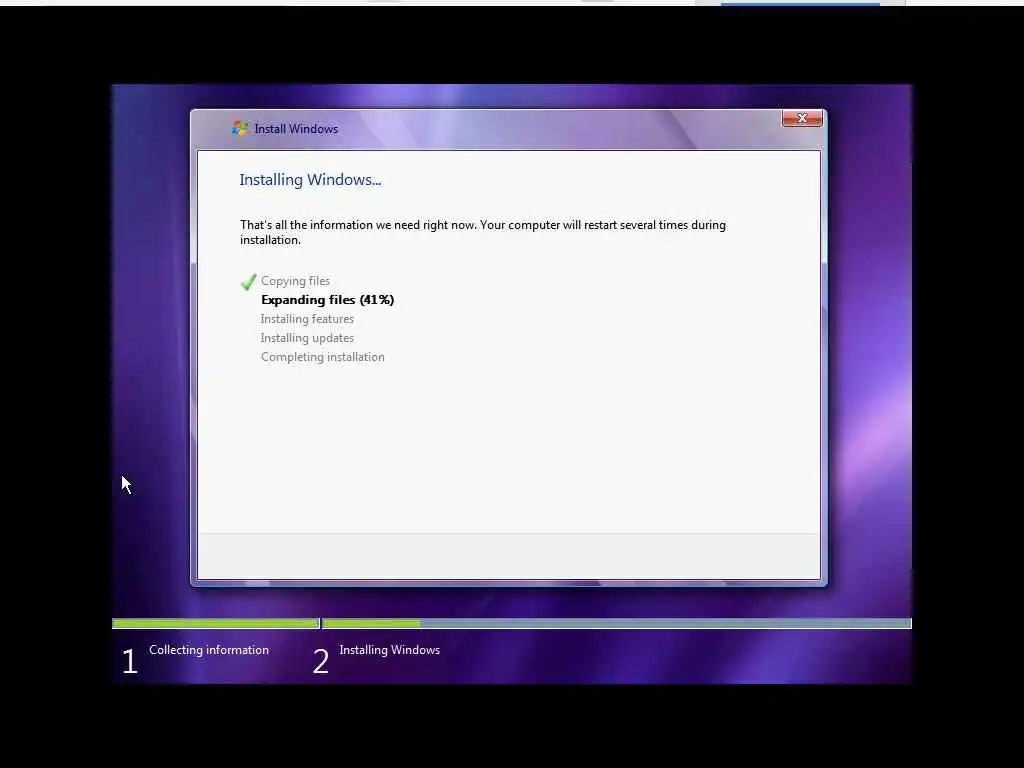Image resolution: width=1024 pixels, height=768 pixels.
Task: Click the stage number 2
Action: click(321, 661)
